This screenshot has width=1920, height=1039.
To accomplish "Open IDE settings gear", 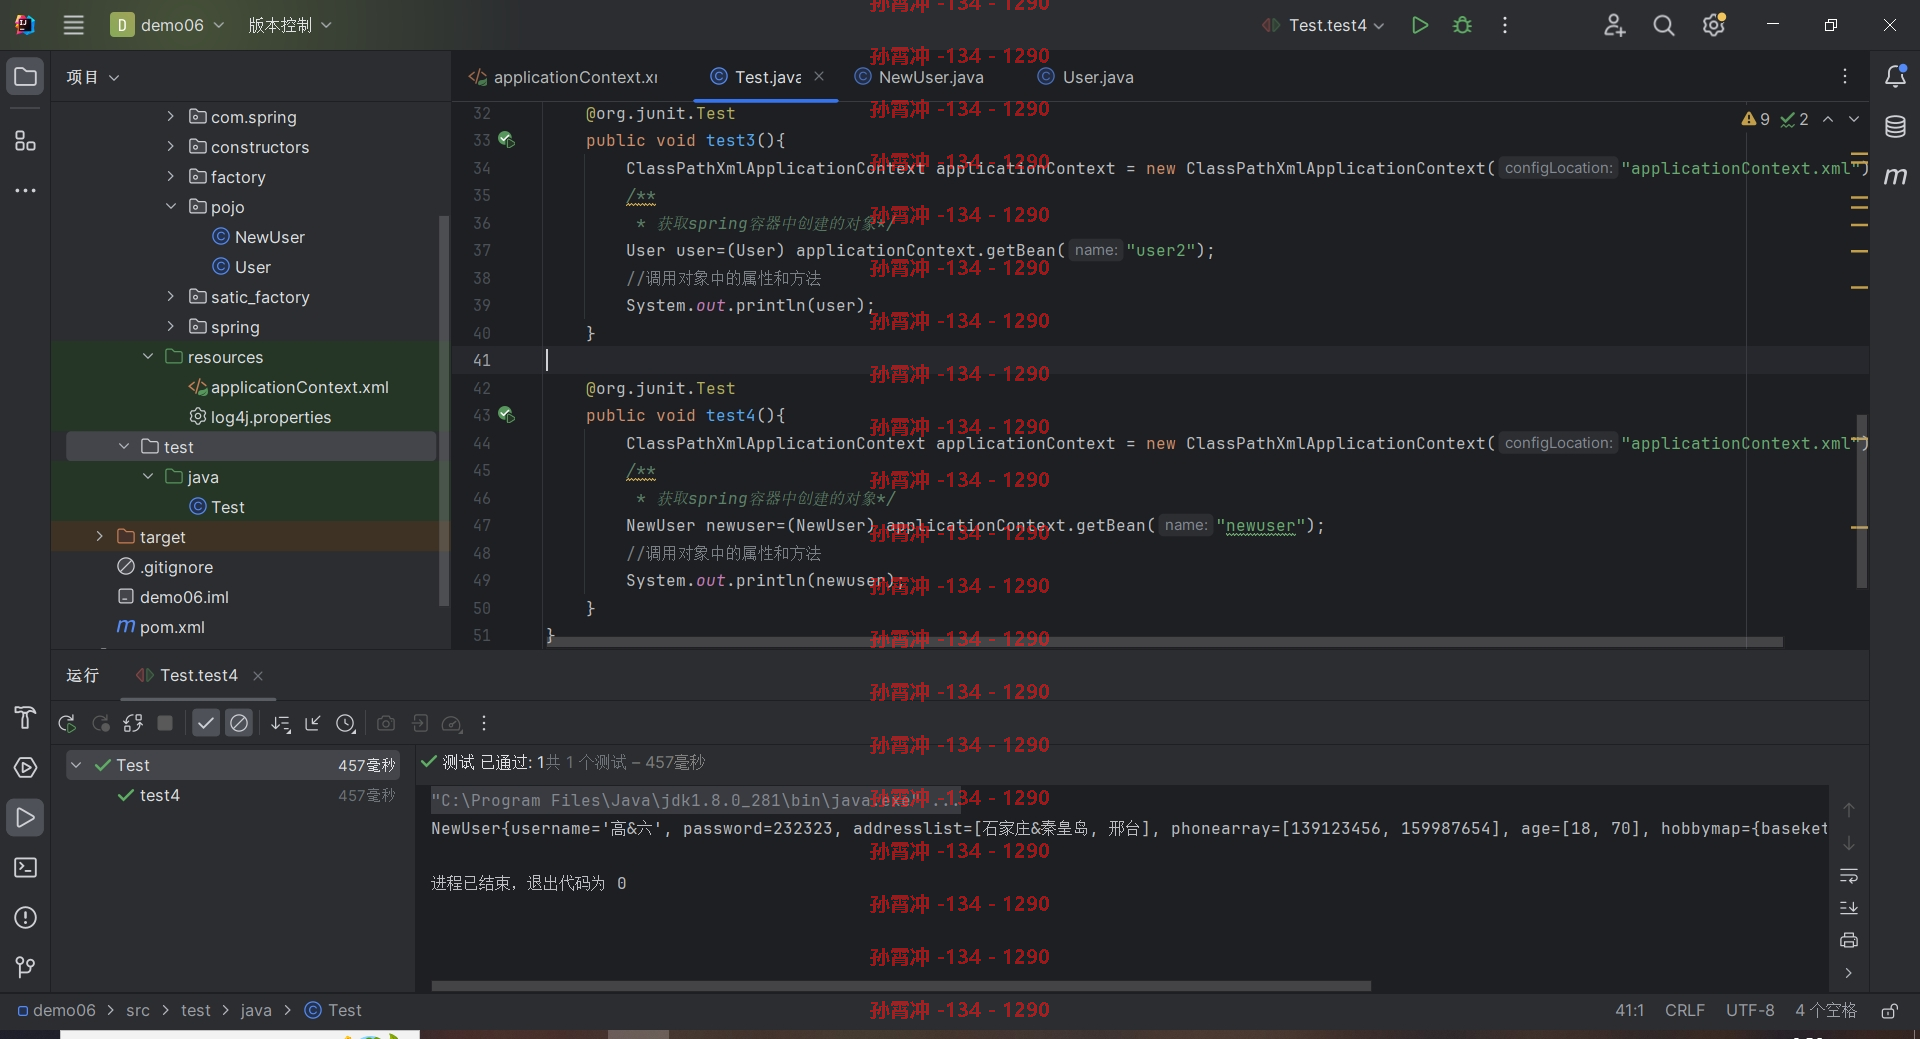I will pos(1714,25).
